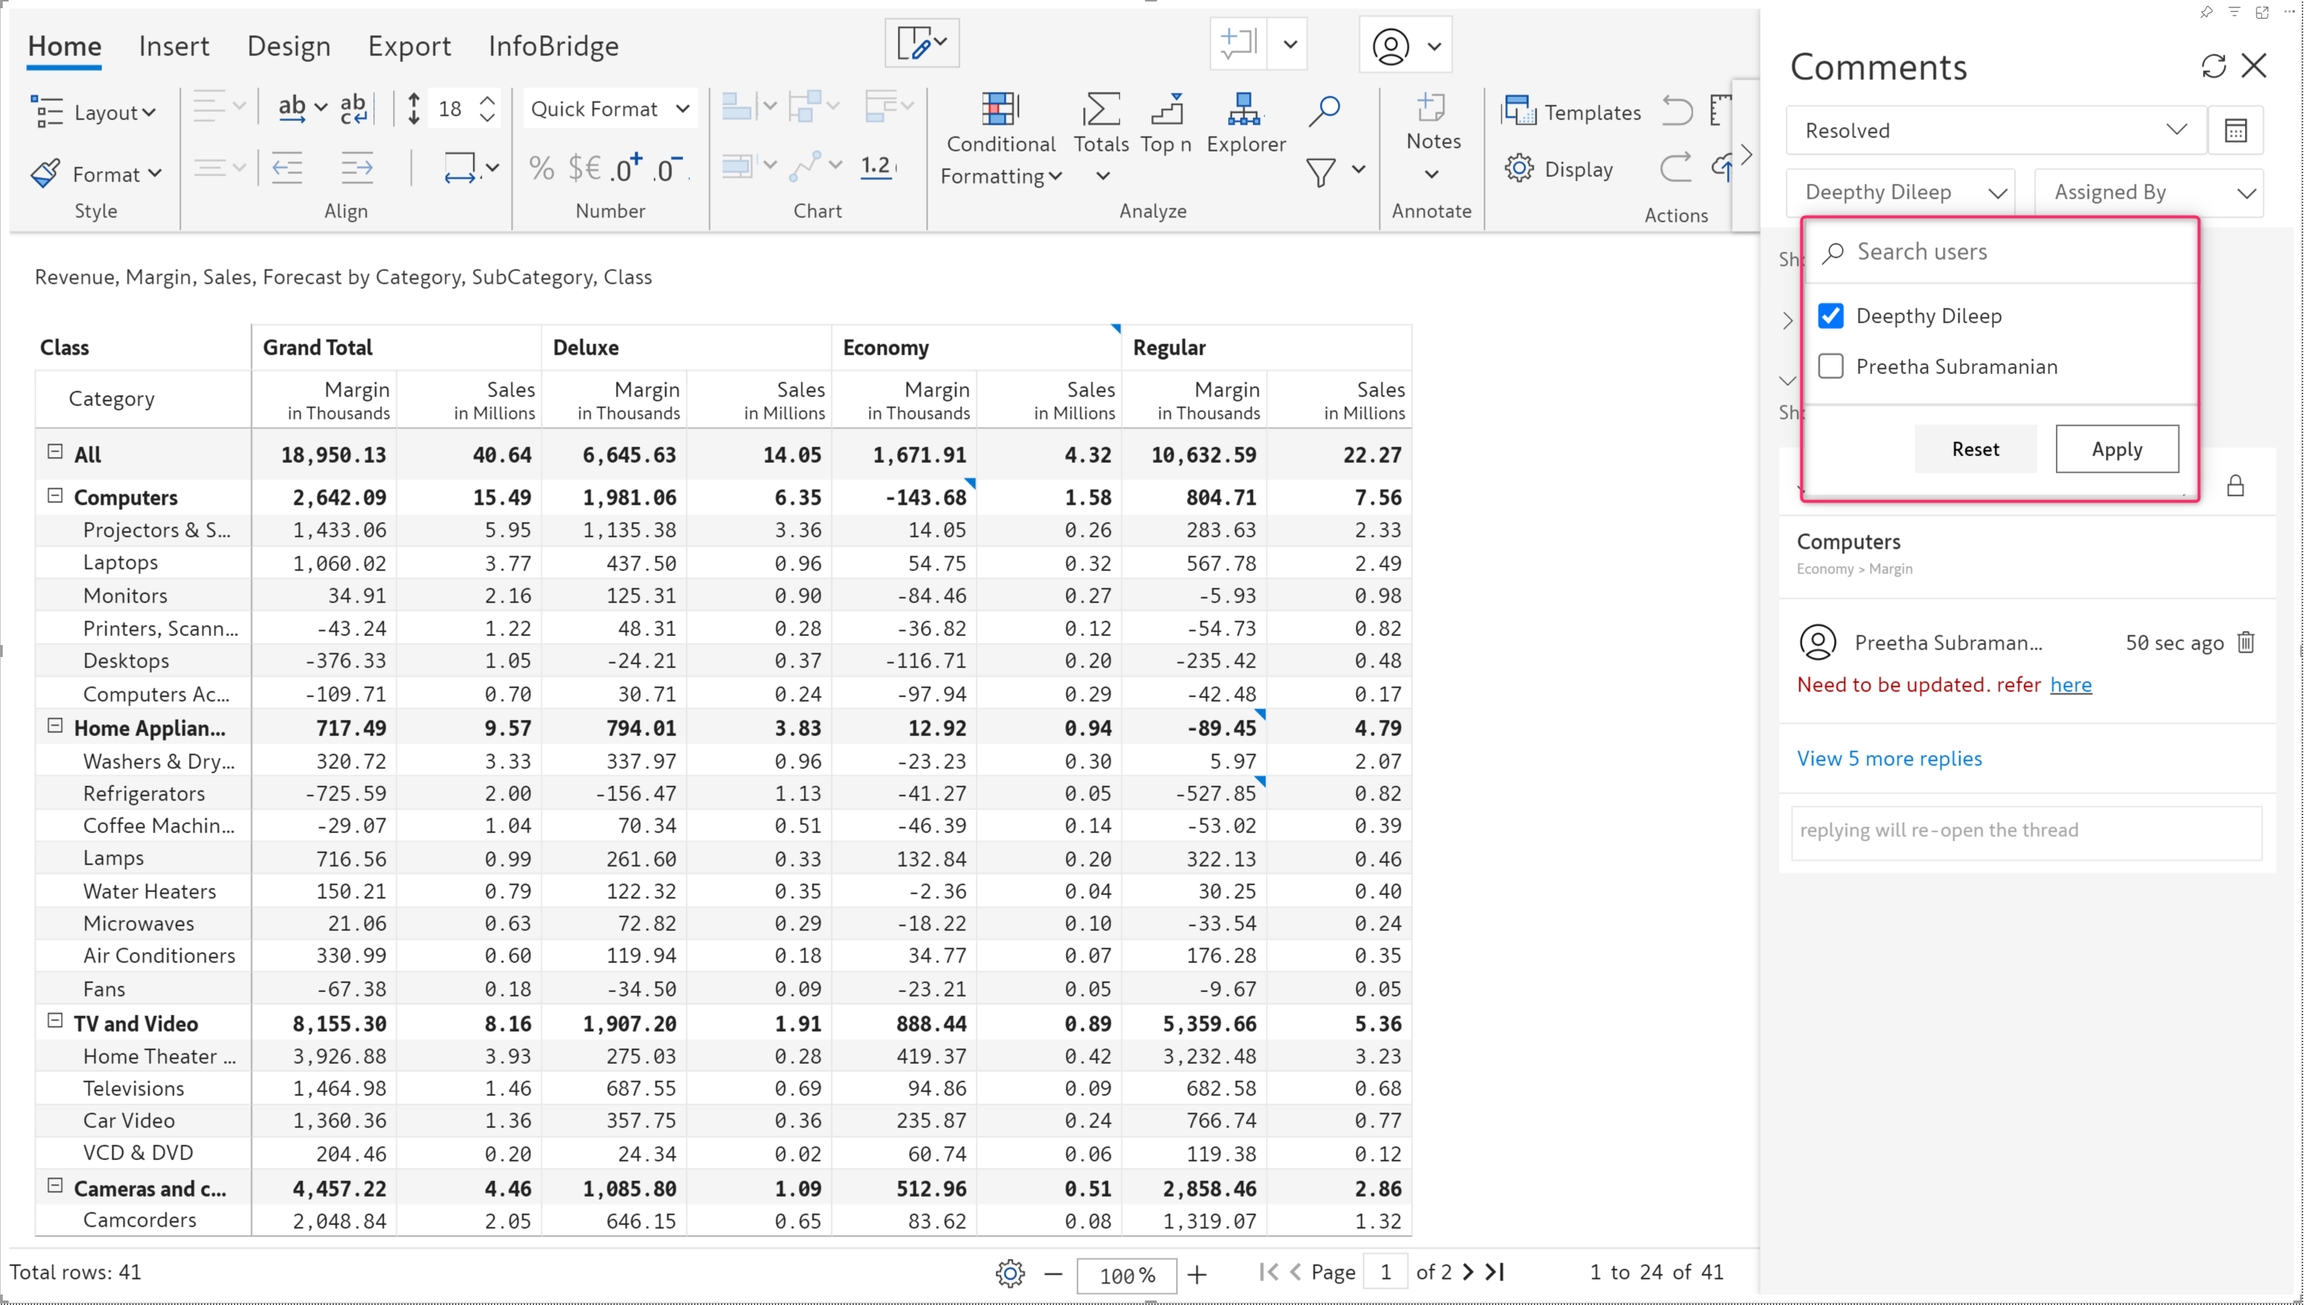2304x1305 pixels.
Task: Open the InfoBridge tab
Action: tap(553, 46)
